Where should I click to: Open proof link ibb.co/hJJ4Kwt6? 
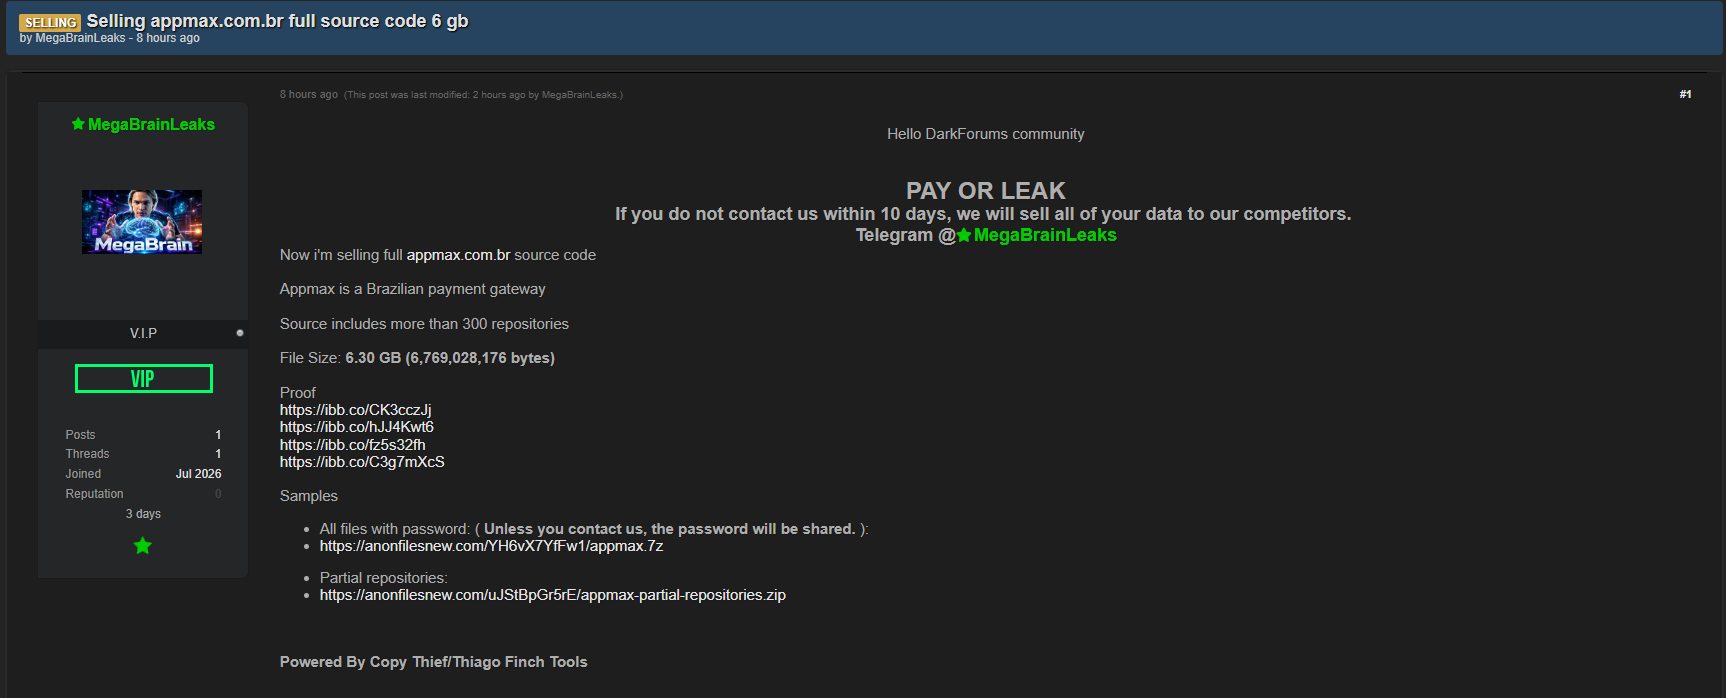[x=356, y=427]
